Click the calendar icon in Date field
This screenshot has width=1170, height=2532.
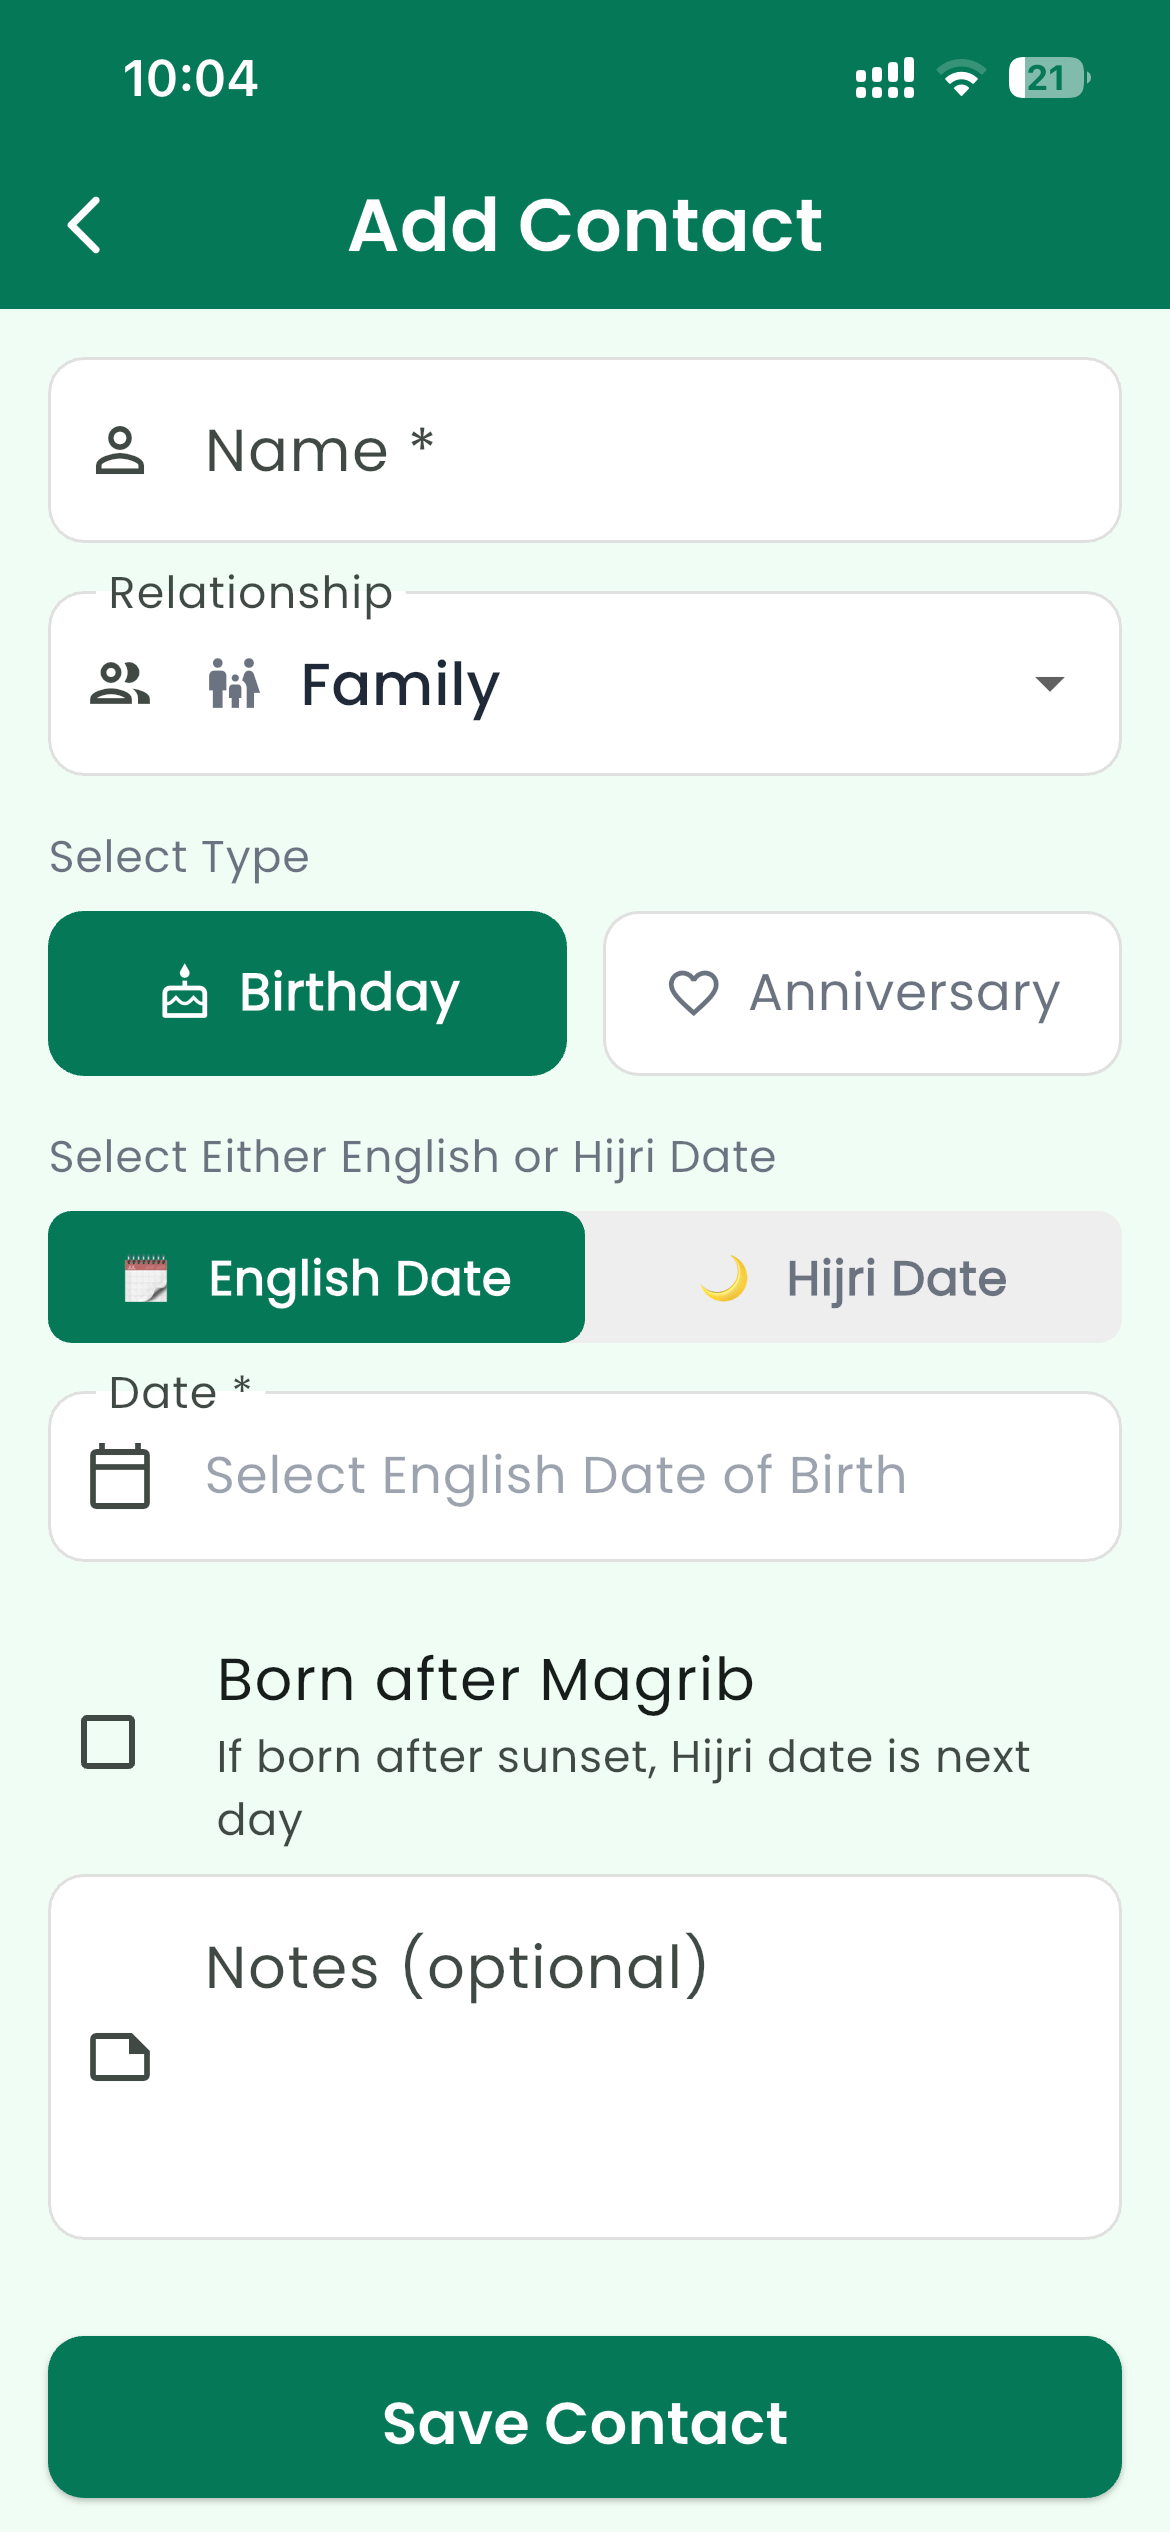coord(120,1476)
